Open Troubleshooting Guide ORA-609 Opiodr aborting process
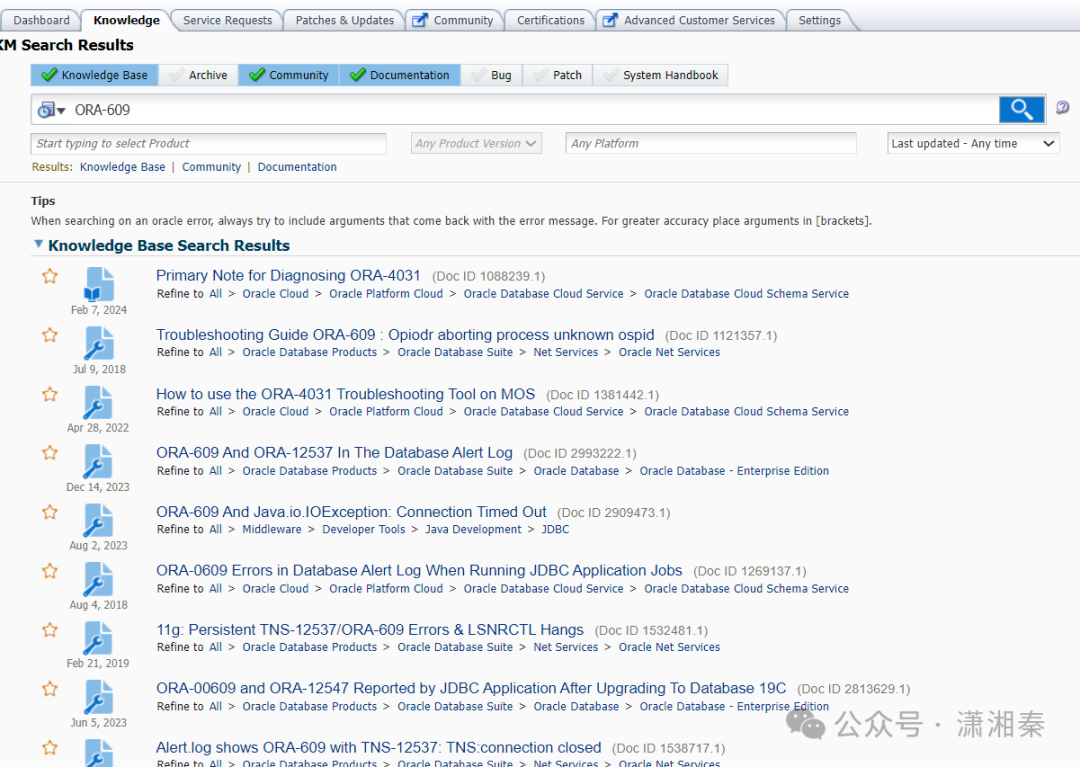1080x767 pixels. (405, 335)
